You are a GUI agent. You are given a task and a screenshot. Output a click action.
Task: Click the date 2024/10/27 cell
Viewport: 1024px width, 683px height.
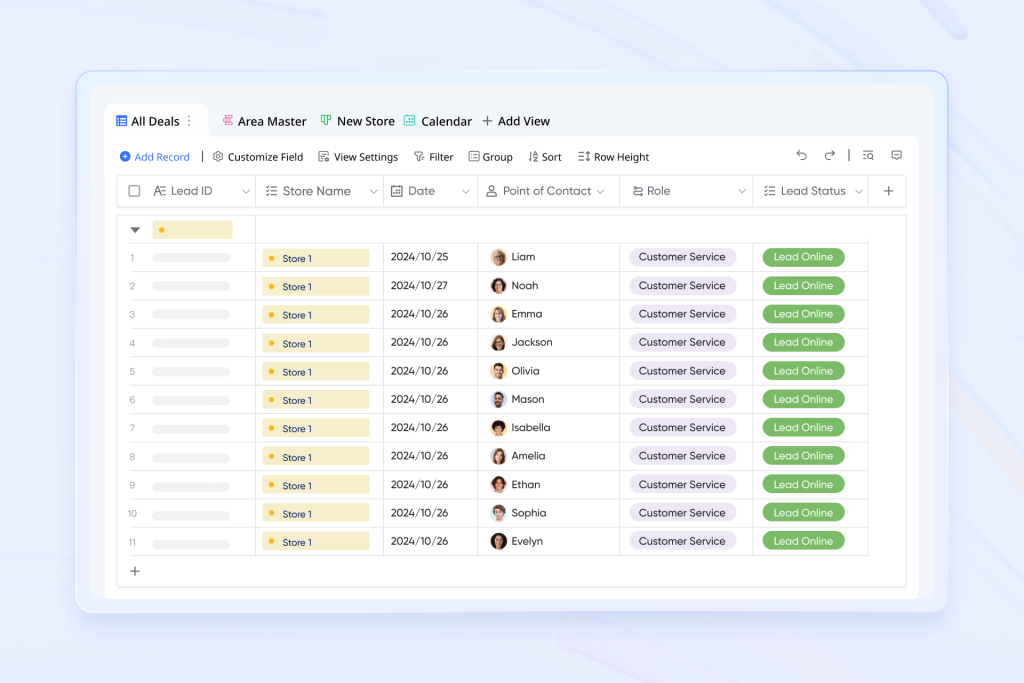tap(419, 286)
